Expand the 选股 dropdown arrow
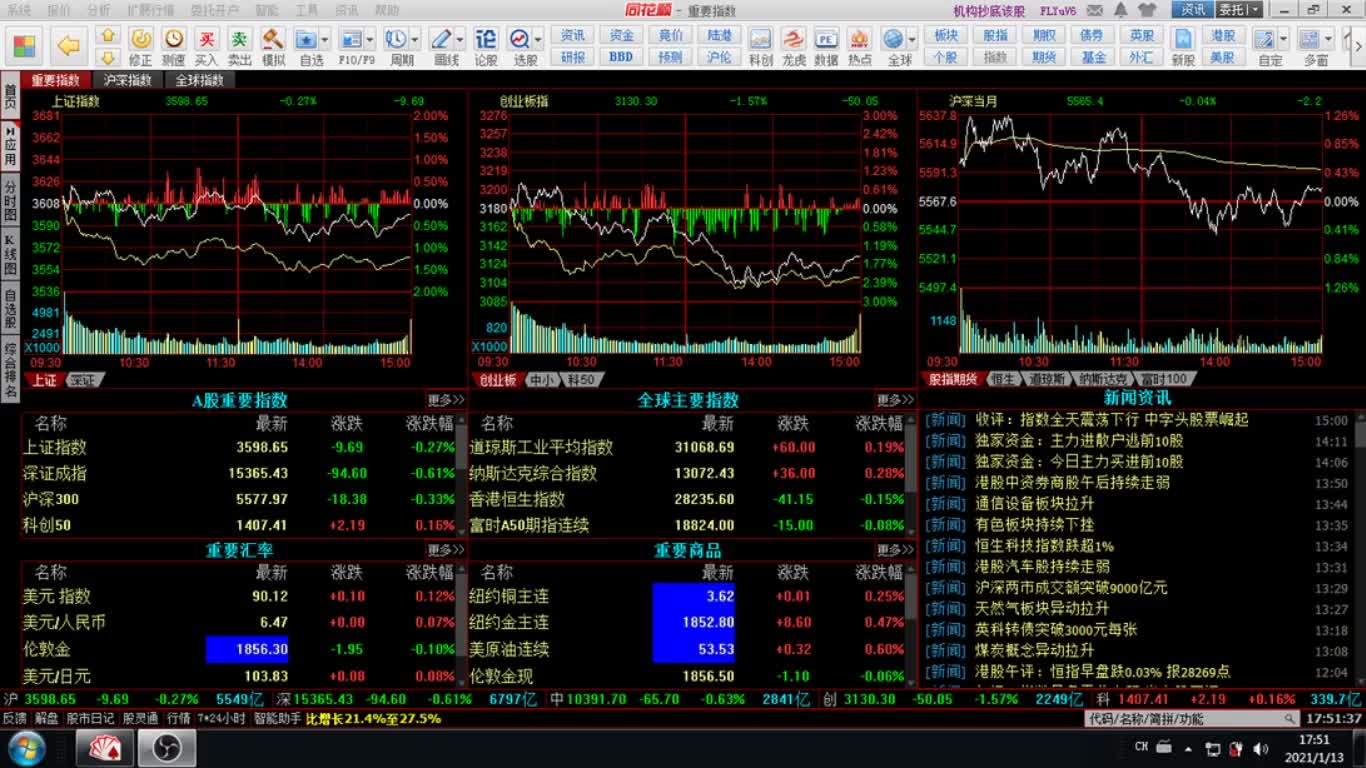The height and width of the screenshot is (768, 1366). click(x=539, y=40)
